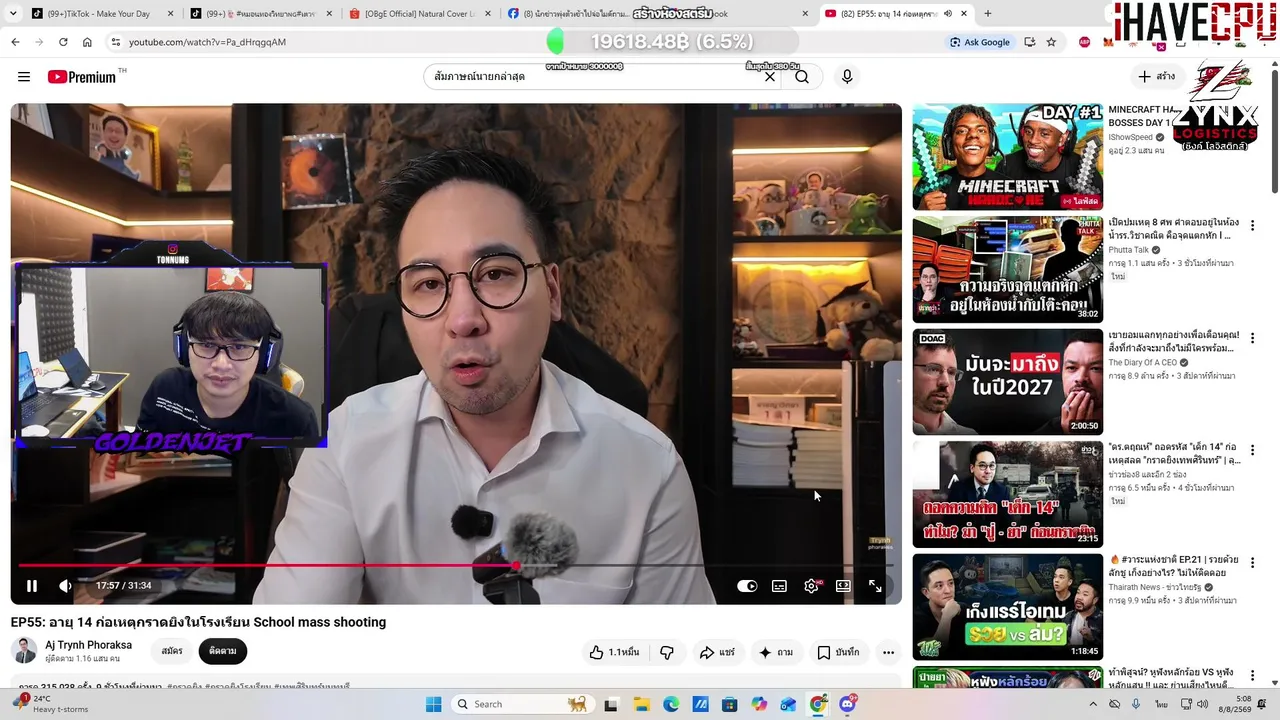The image size is (1280, 720).
Task: Open more actions menu below video
Action: point(888,652)
